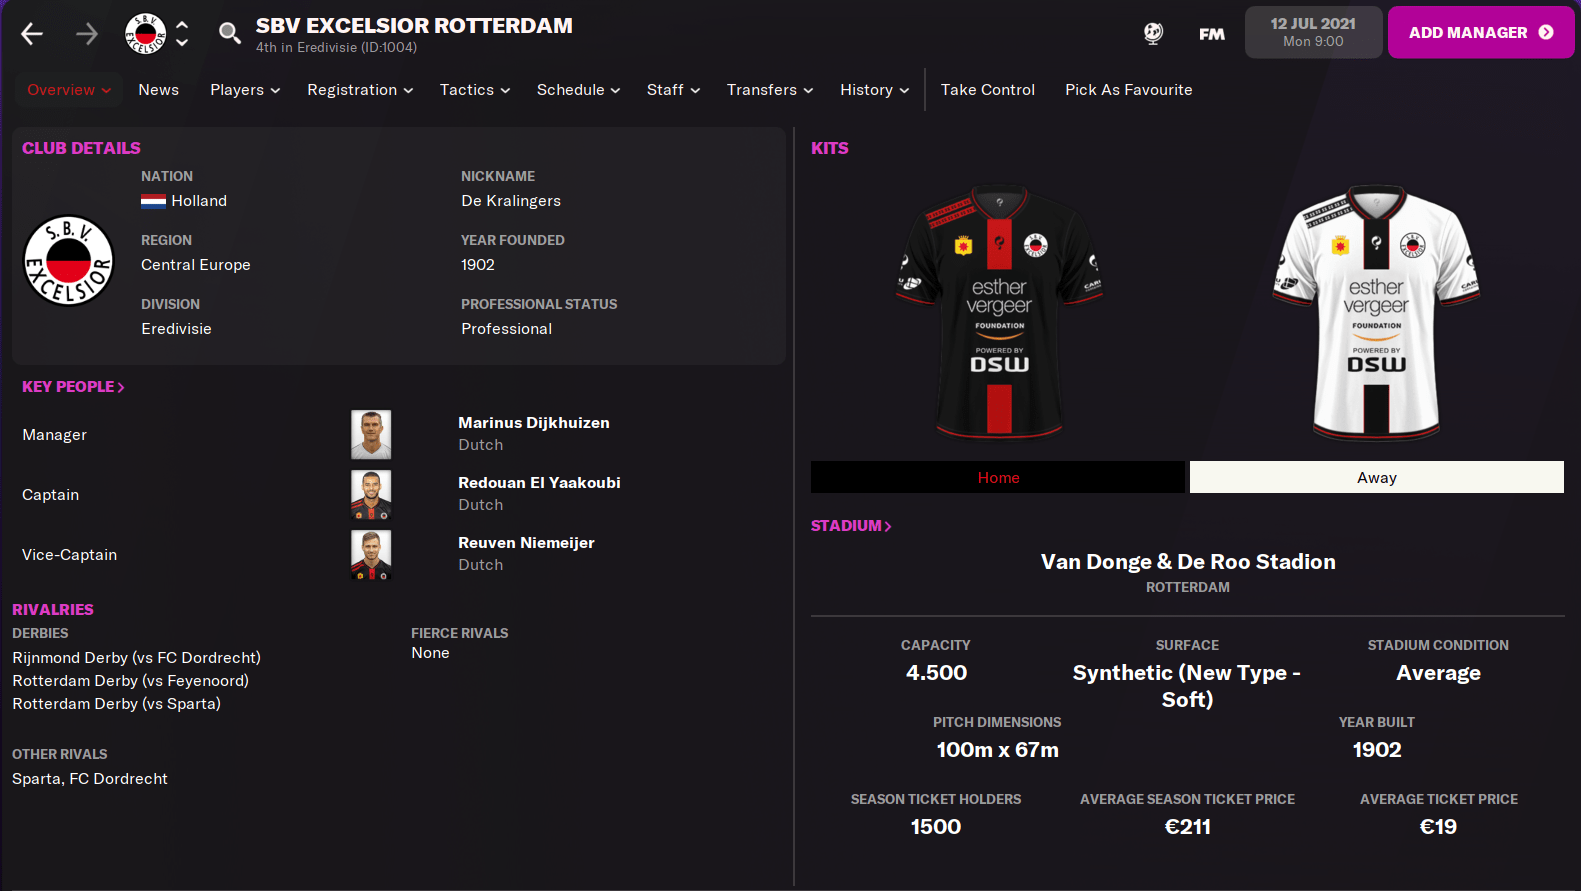This screenshot has width=1581, height=891.
Task: Click the Synthetic (New Type - Soft) surface value
Action: (x=1187, y=686)
